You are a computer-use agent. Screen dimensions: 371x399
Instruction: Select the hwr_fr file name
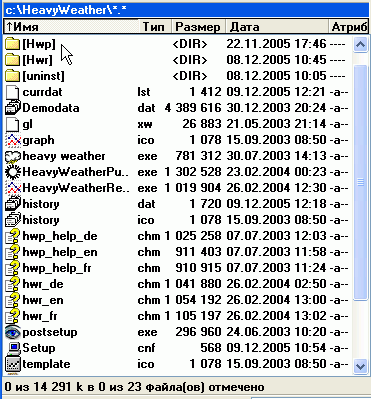(x=40, y=317)
